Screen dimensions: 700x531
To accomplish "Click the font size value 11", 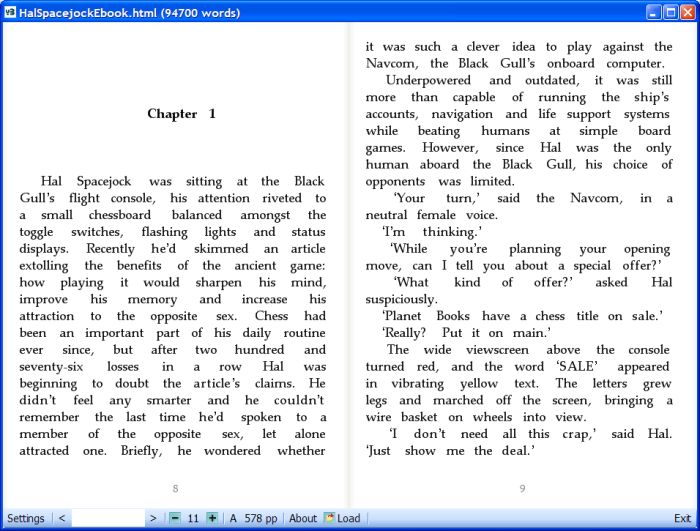I will tap(193, 518).
